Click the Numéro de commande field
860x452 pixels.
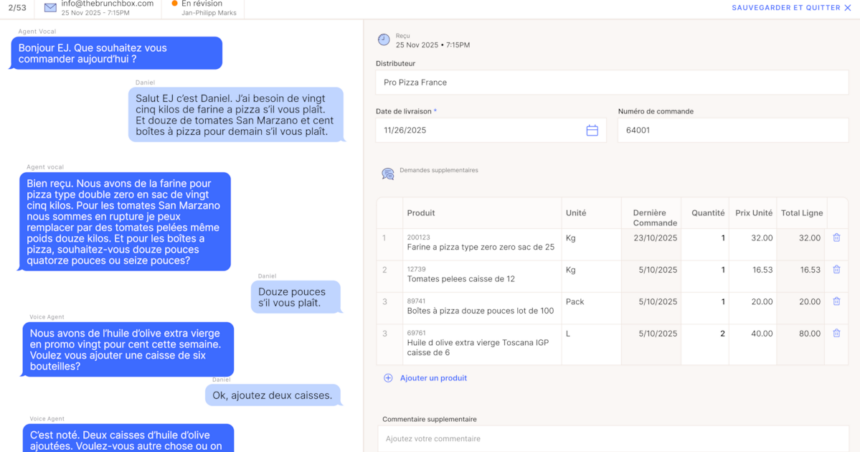731,130
